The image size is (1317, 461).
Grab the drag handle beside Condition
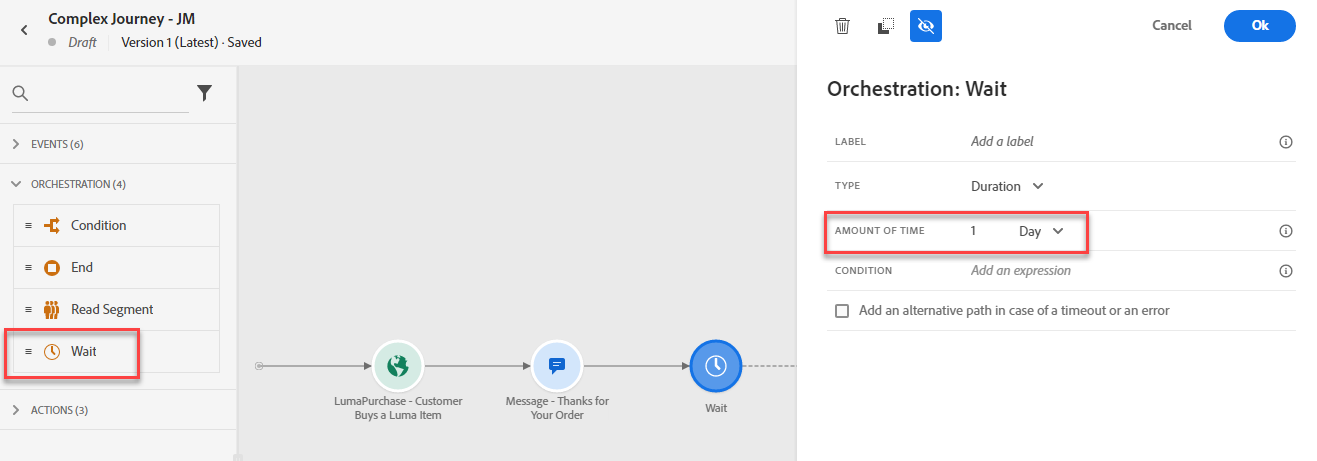point(29,225)
